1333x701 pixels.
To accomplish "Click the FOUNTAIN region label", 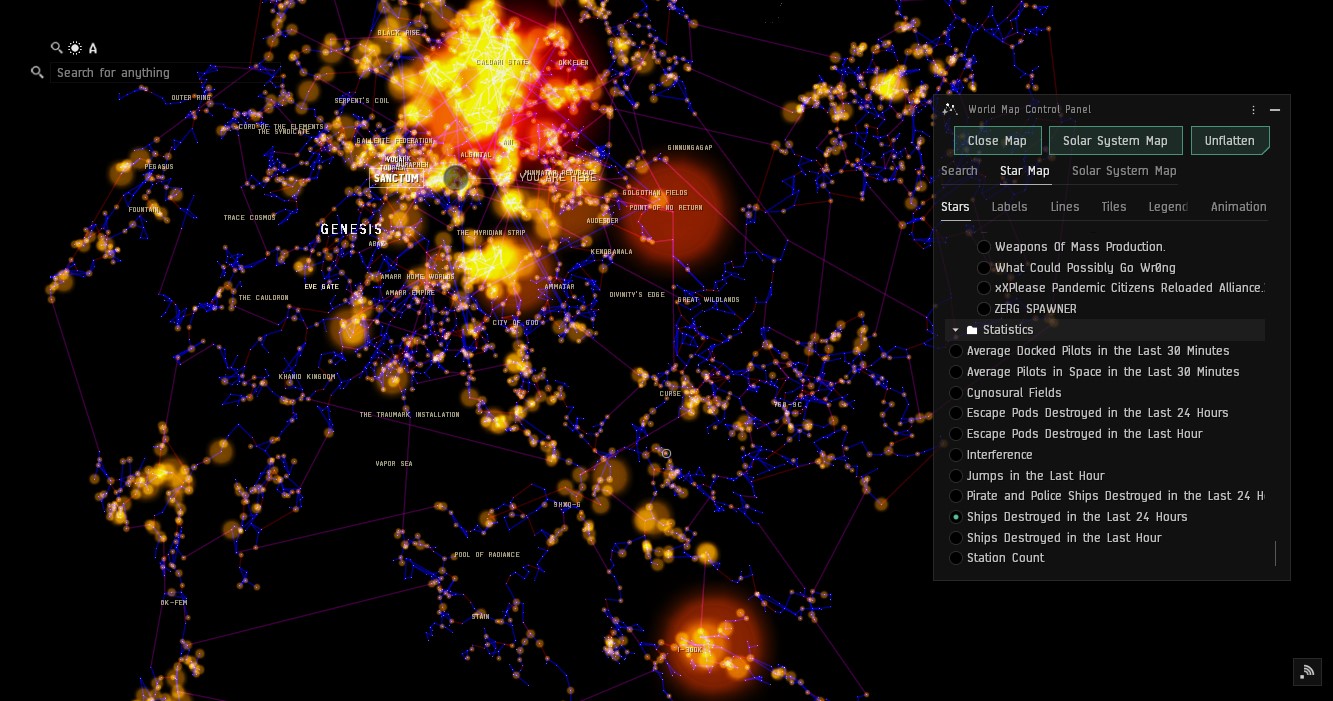I will pos(144,210).
